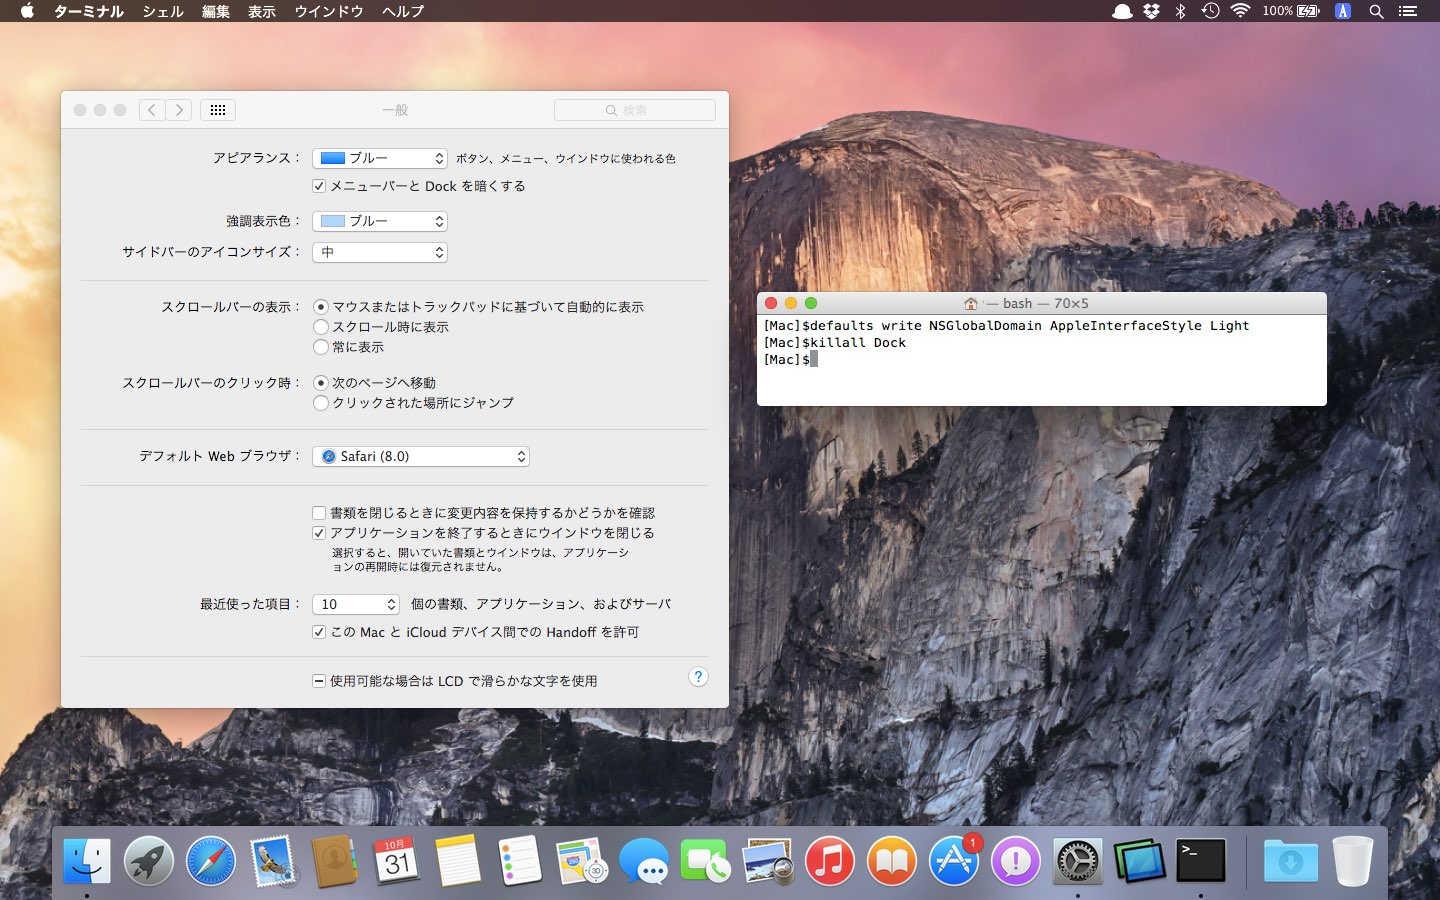Open the ターミナル application menu
Viewport: 1440px width, 900px height.
[x=89, y=11]
